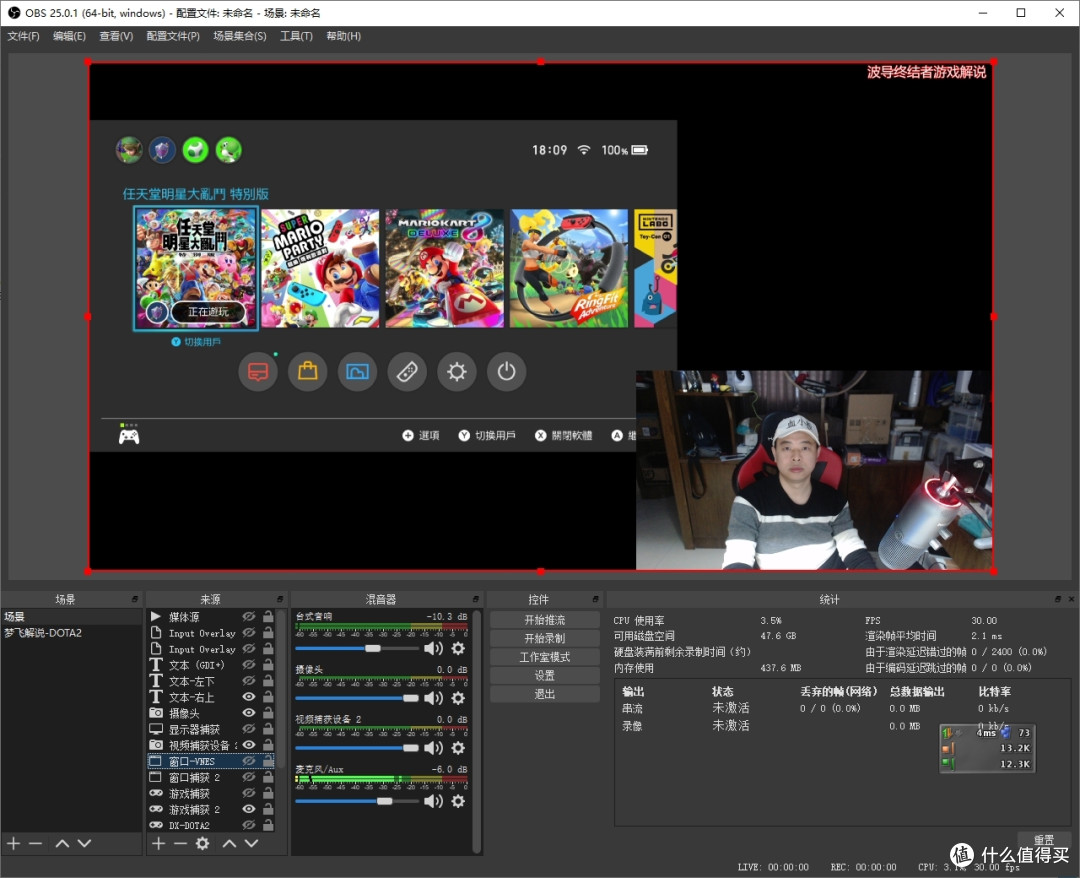Remove selected scene with minus icon in 场景 panel
The image size is (1080, 878).
36,843
